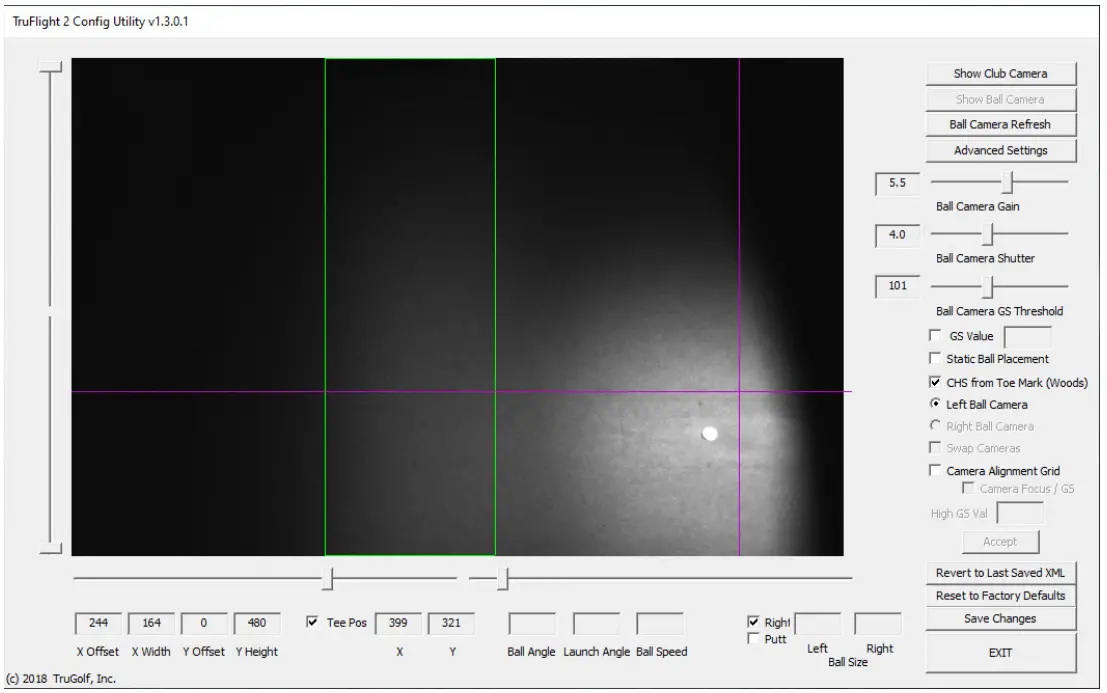
Task: Click the Ball Camera Gain slider handle
Action: [x=1009, y=182]
